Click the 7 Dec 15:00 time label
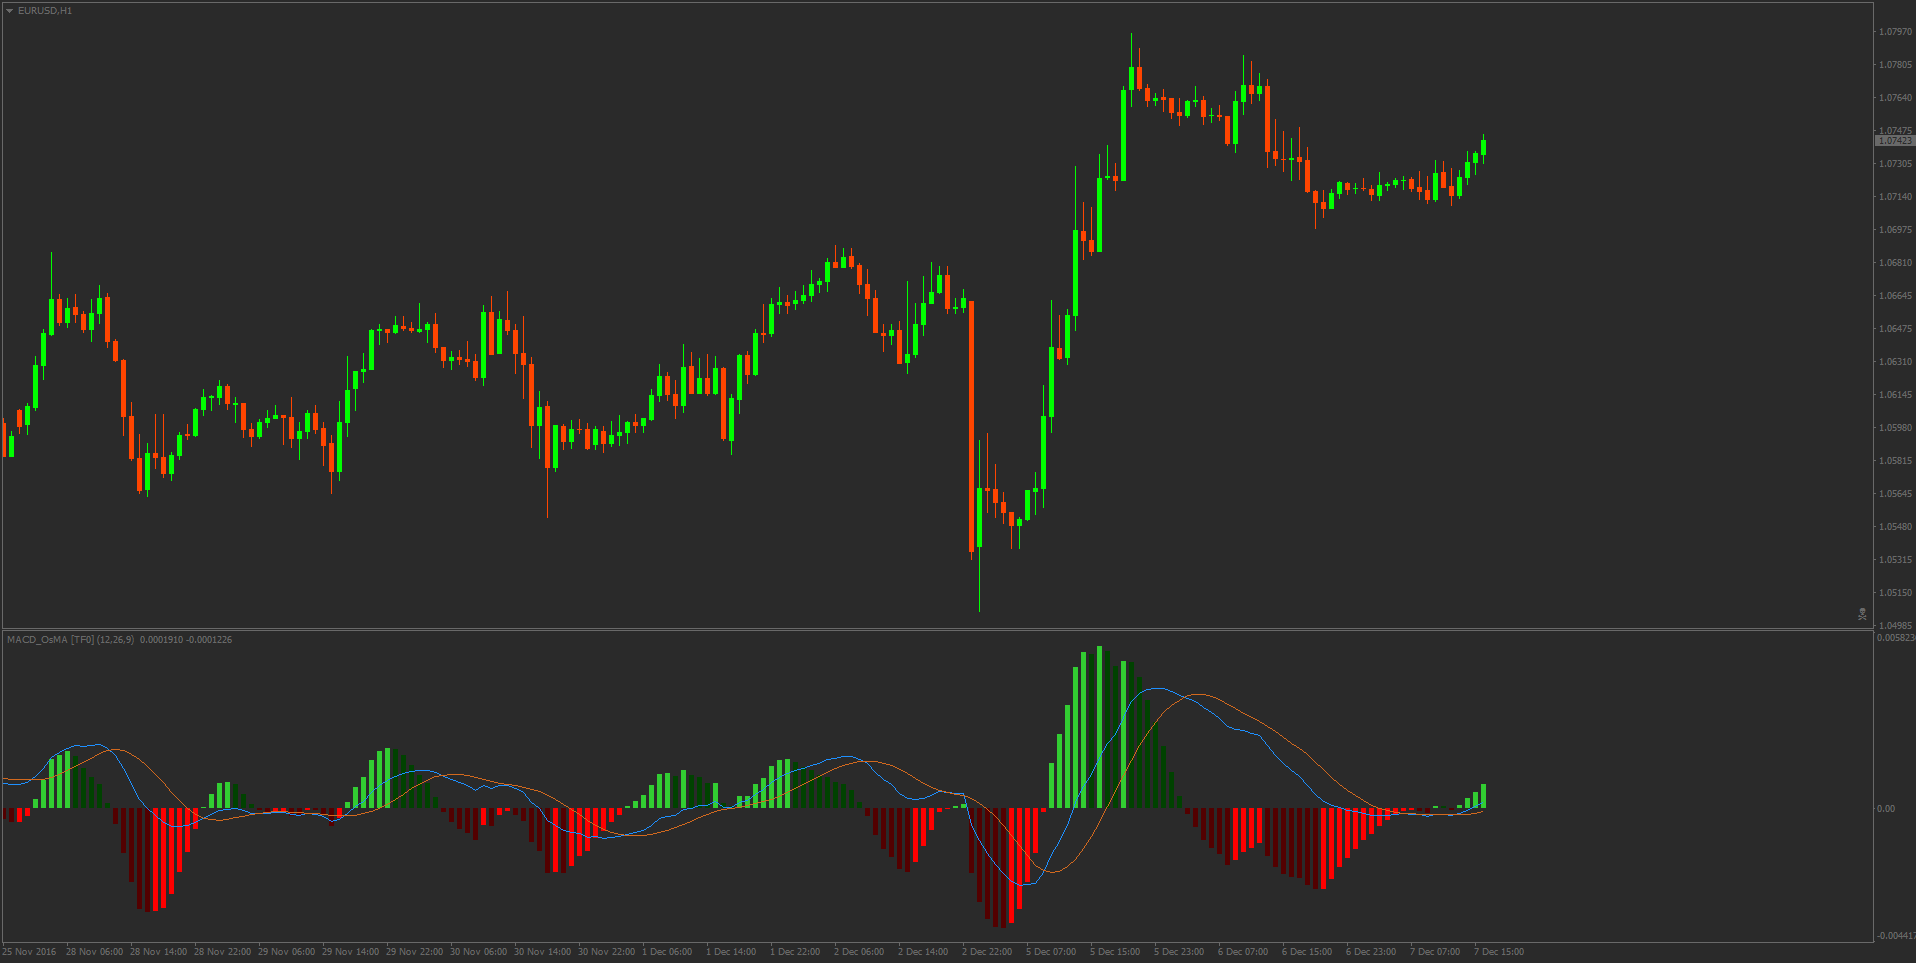The width and height of the screenshot is (1916, 963). [x=1499, y=952]
